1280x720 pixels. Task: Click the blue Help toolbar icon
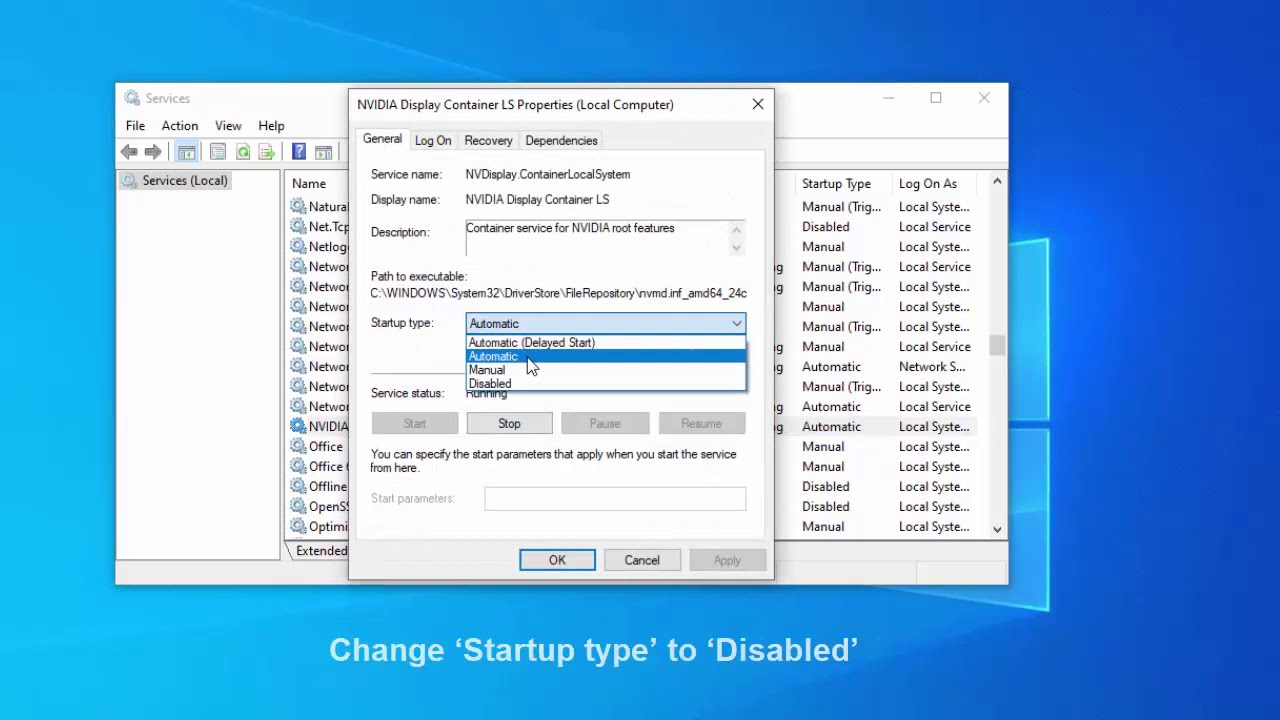point(299,152)
